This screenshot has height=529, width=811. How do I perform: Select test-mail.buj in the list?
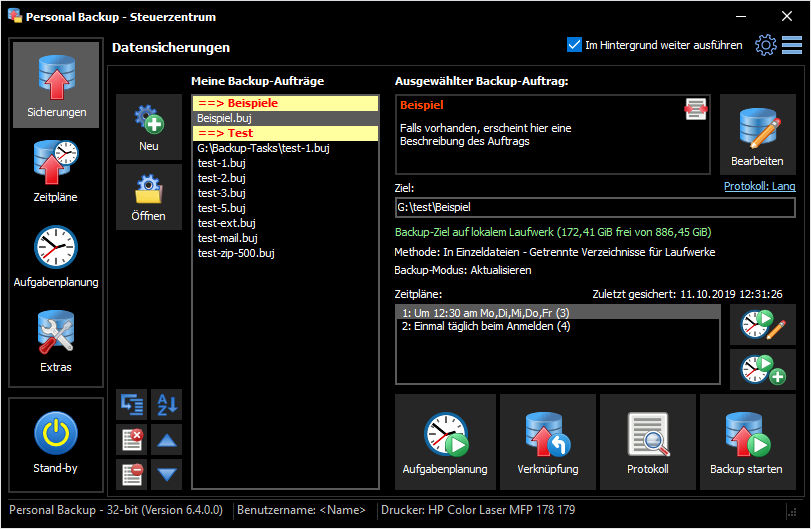(x=286, y=238)
